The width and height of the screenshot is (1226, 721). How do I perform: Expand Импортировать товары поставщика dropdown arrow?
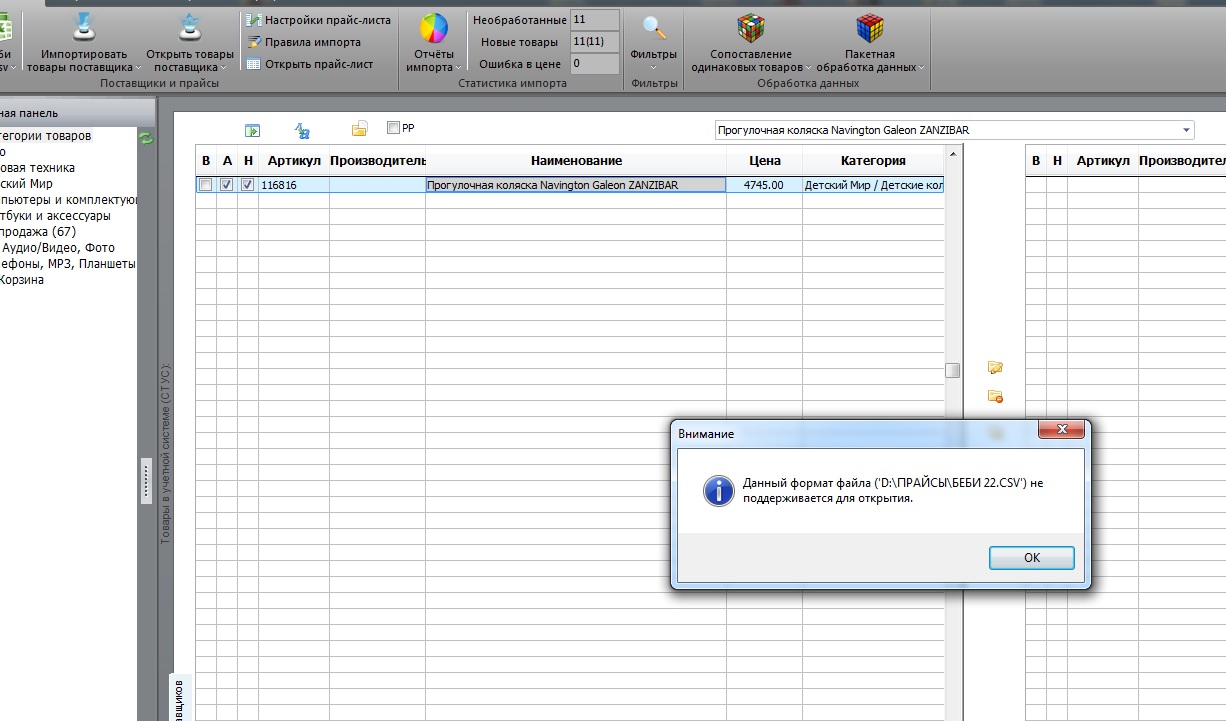(x=137, y=68)
